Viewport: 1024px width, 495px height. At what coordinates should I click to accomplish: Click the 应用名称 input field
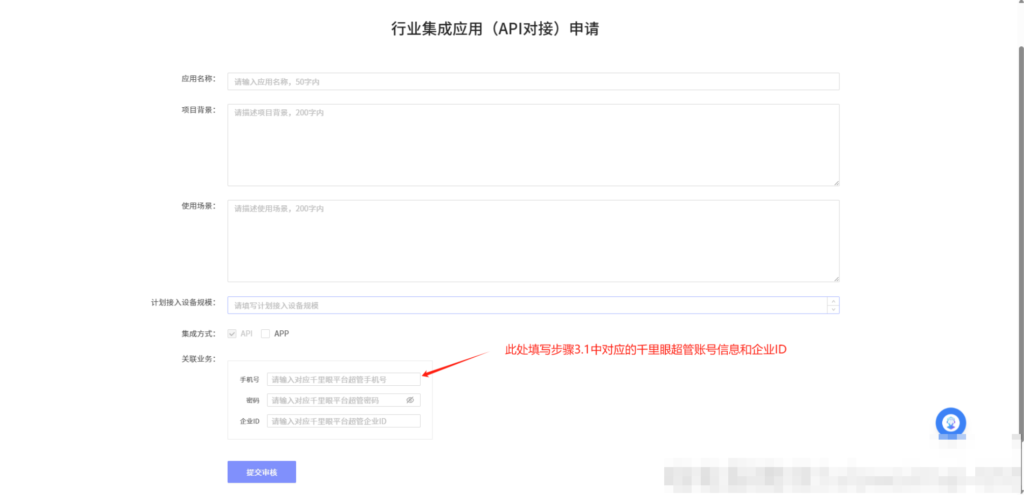tap(533, 82)
